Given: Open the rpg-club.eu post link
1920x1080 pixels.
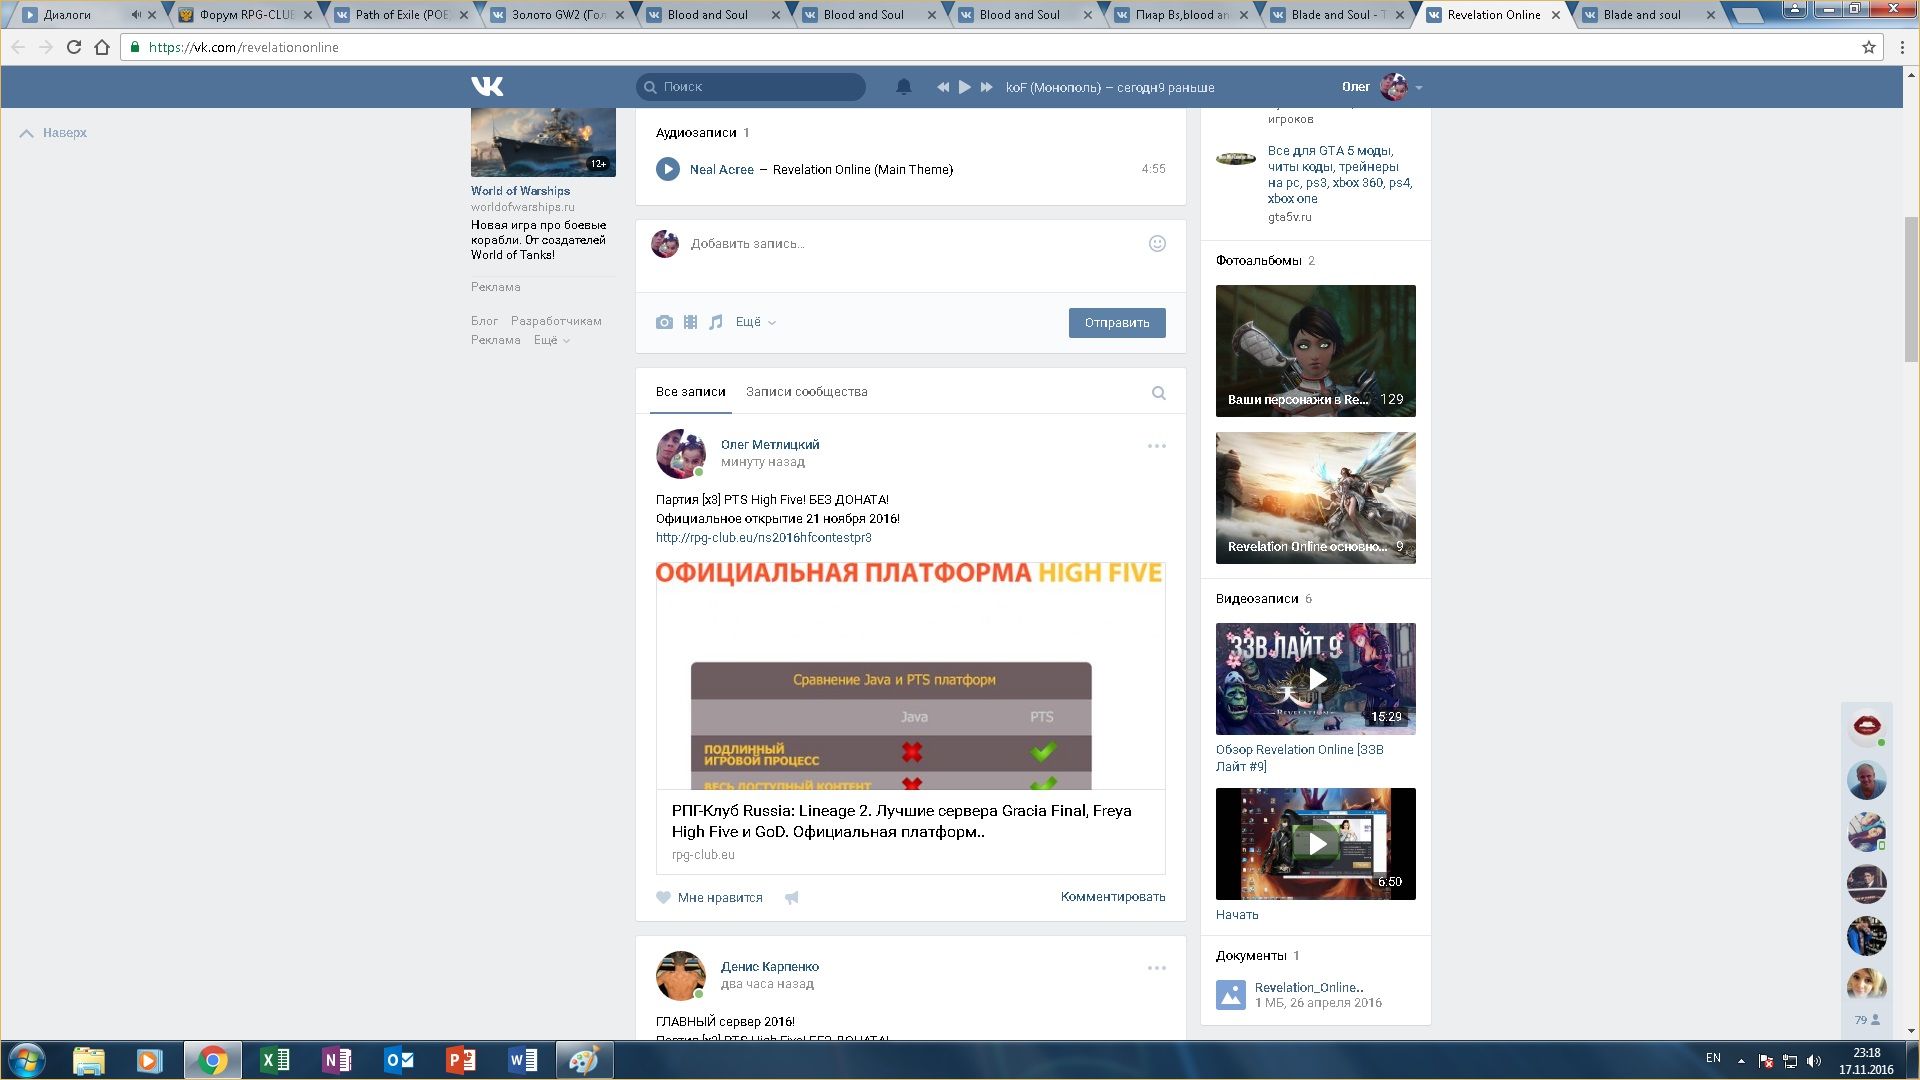Looking at the screenshot, I should [763, 537].
